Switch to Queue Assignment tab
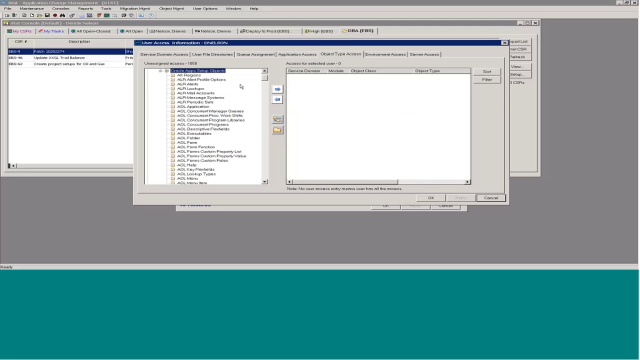640x360 pixels. tap(256, 54)
